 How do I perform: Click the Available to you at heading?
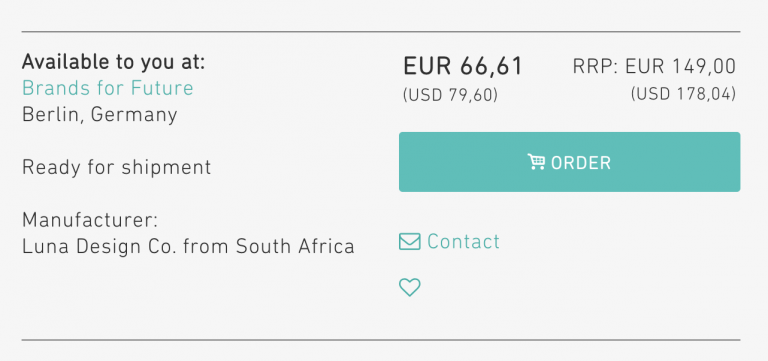point(114,63)
